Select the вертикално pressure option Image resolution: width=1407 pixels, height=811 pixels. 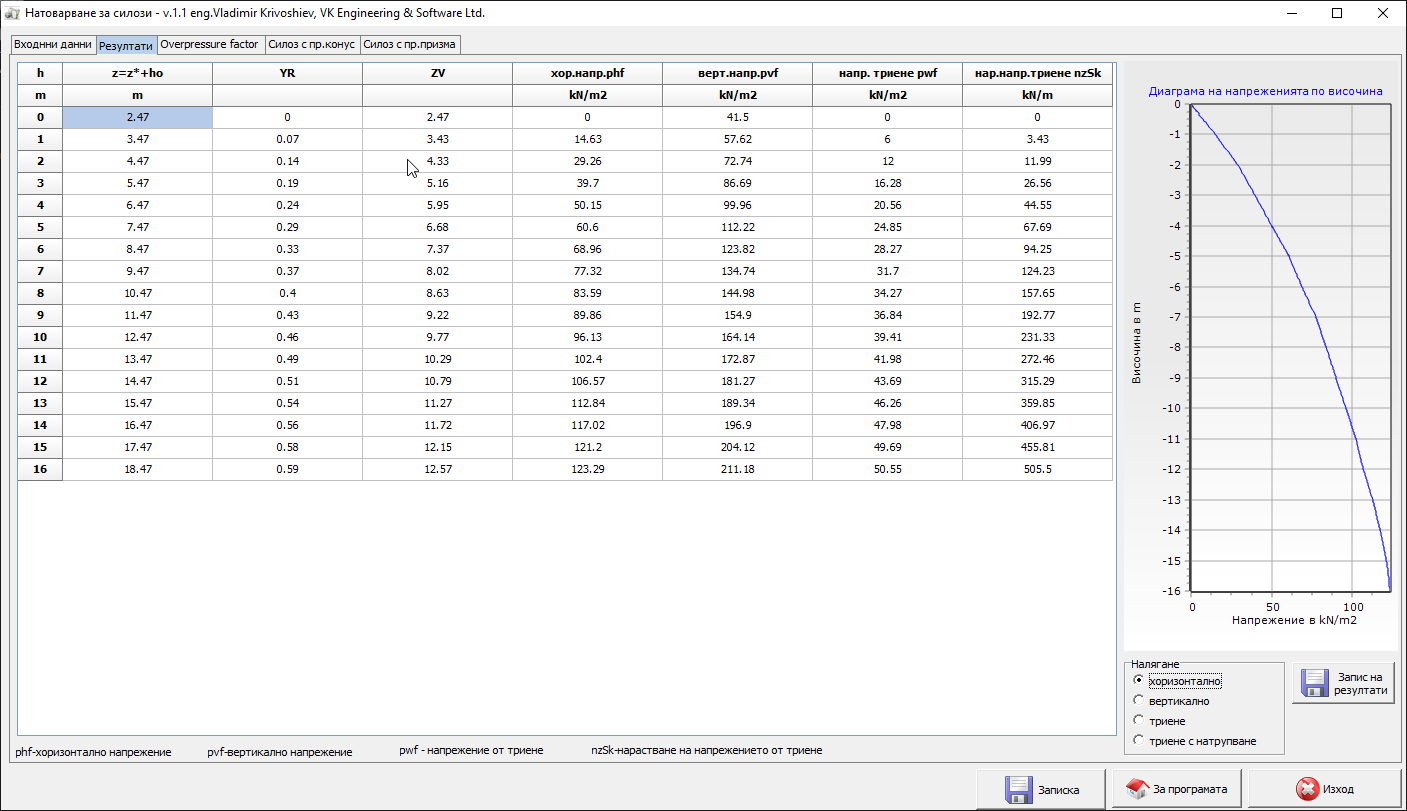(x=1138, y=701)
